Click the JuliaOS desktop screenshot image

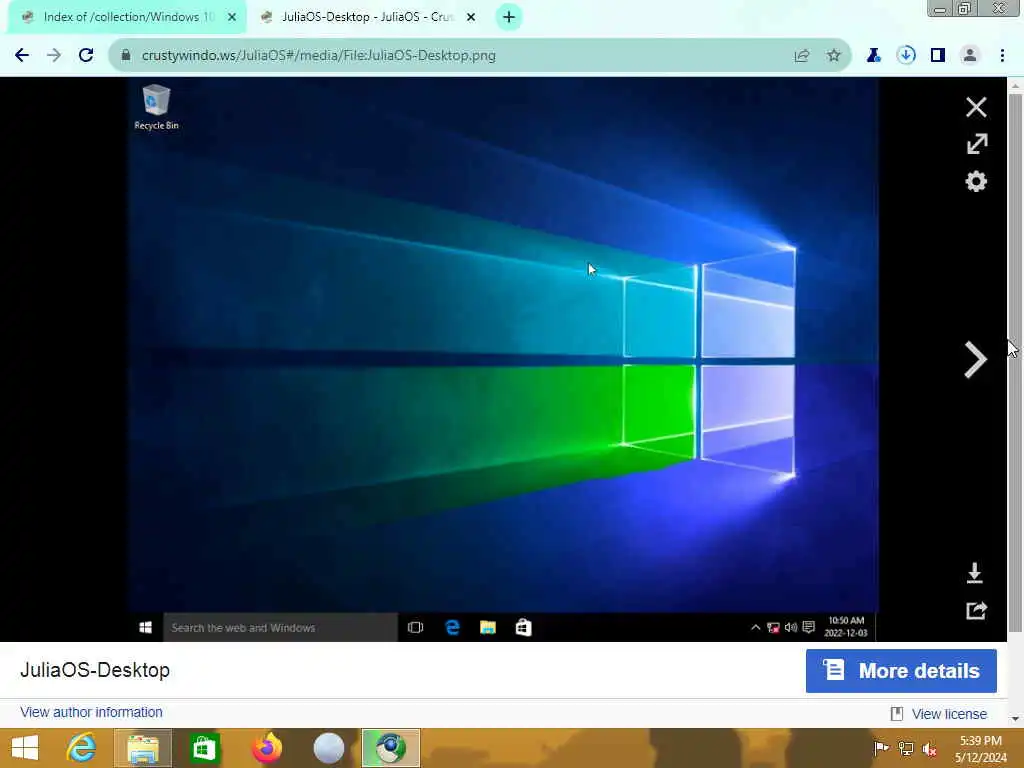tap(503, 359)
